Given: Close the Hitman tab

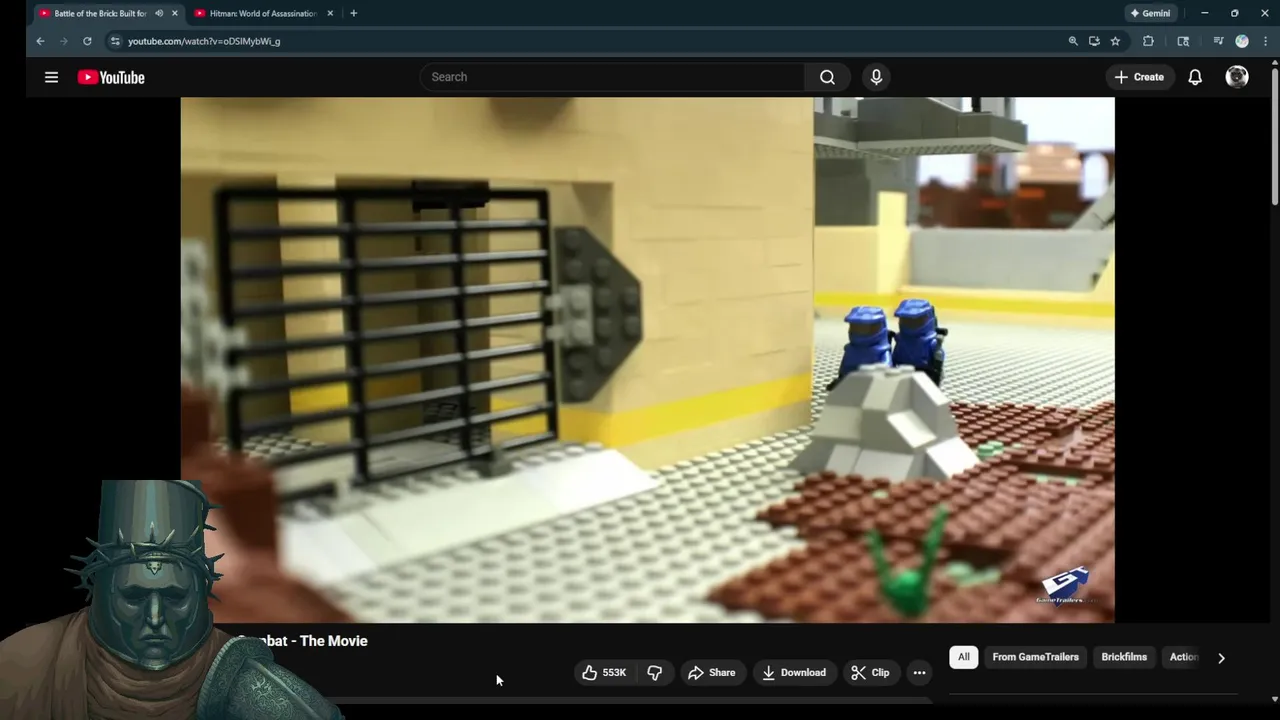Looking at the screenshot, I should point(330,13).
